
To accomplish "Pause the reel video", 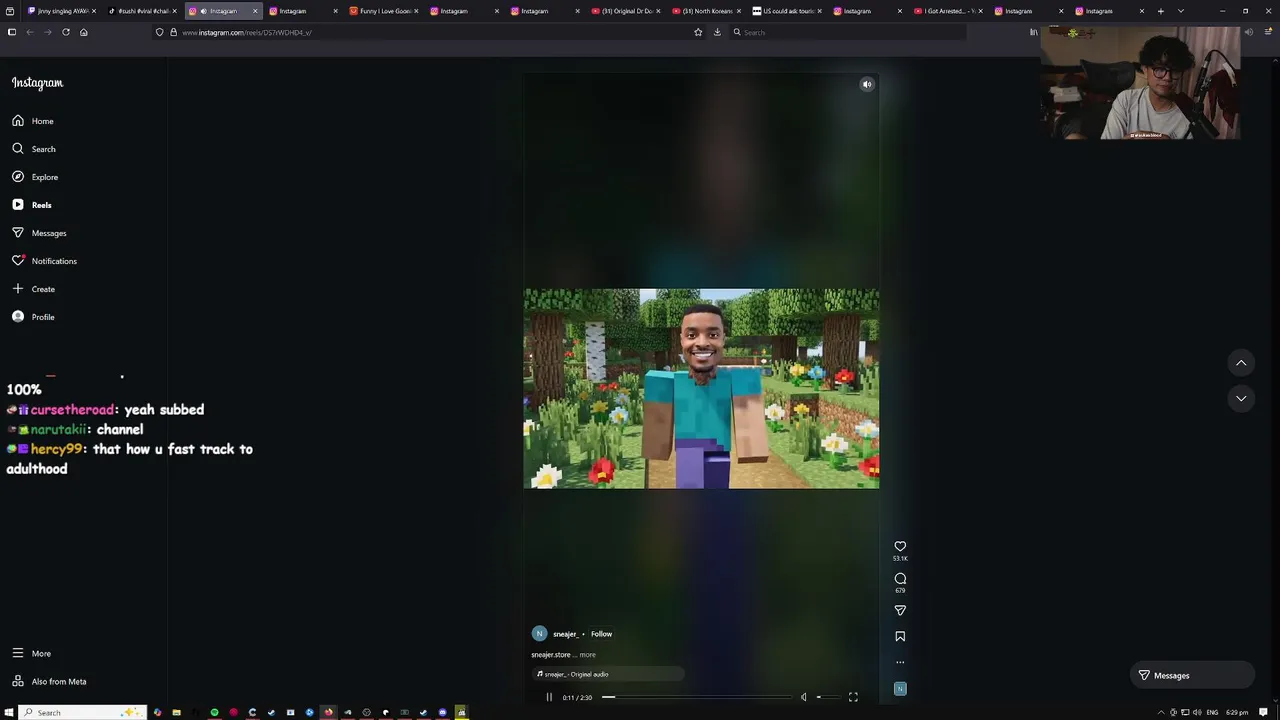I will point(549,697).
